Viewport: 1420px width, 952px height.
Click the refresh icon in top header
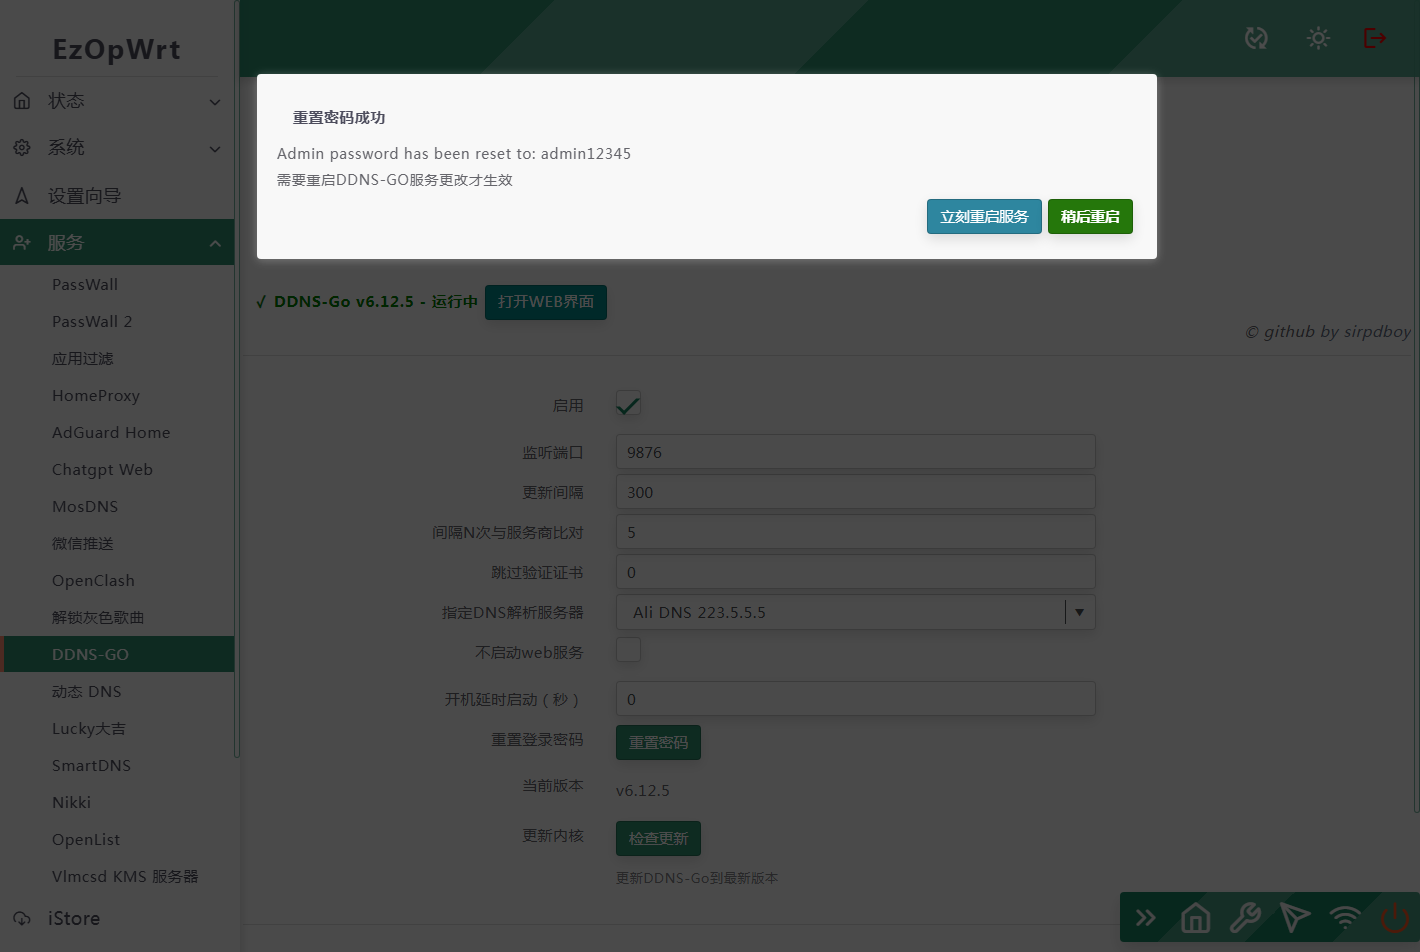click(x=1256, y=38)
